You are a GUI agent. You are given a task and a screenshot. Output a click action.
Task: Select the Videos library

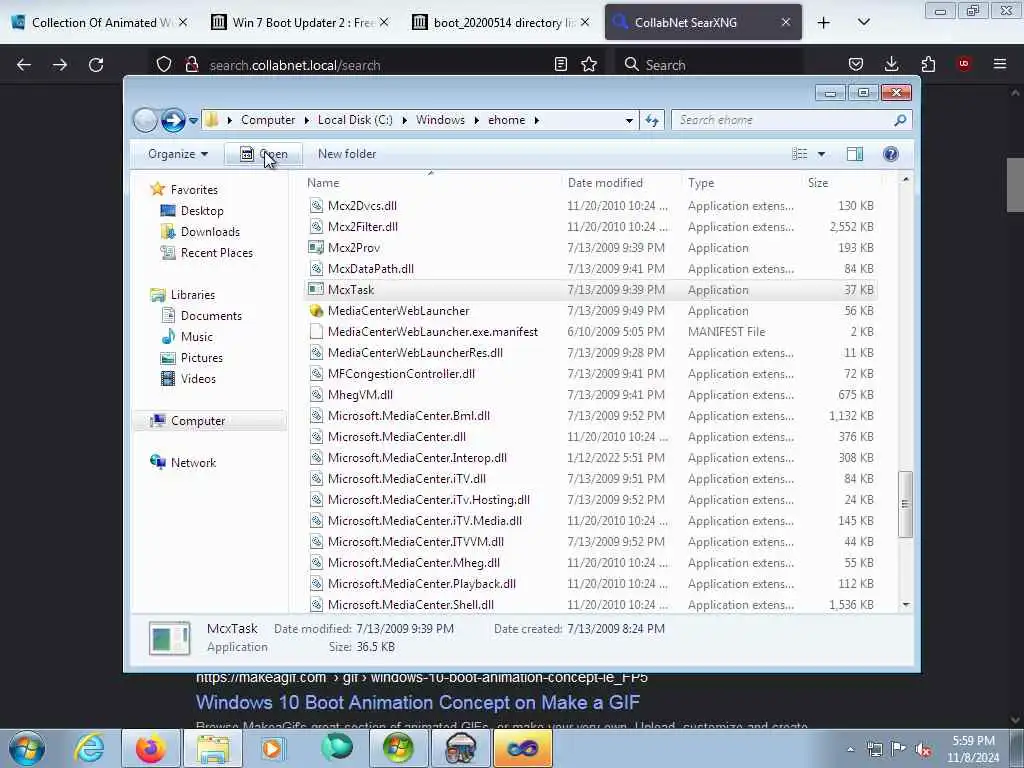click(198, 379)
